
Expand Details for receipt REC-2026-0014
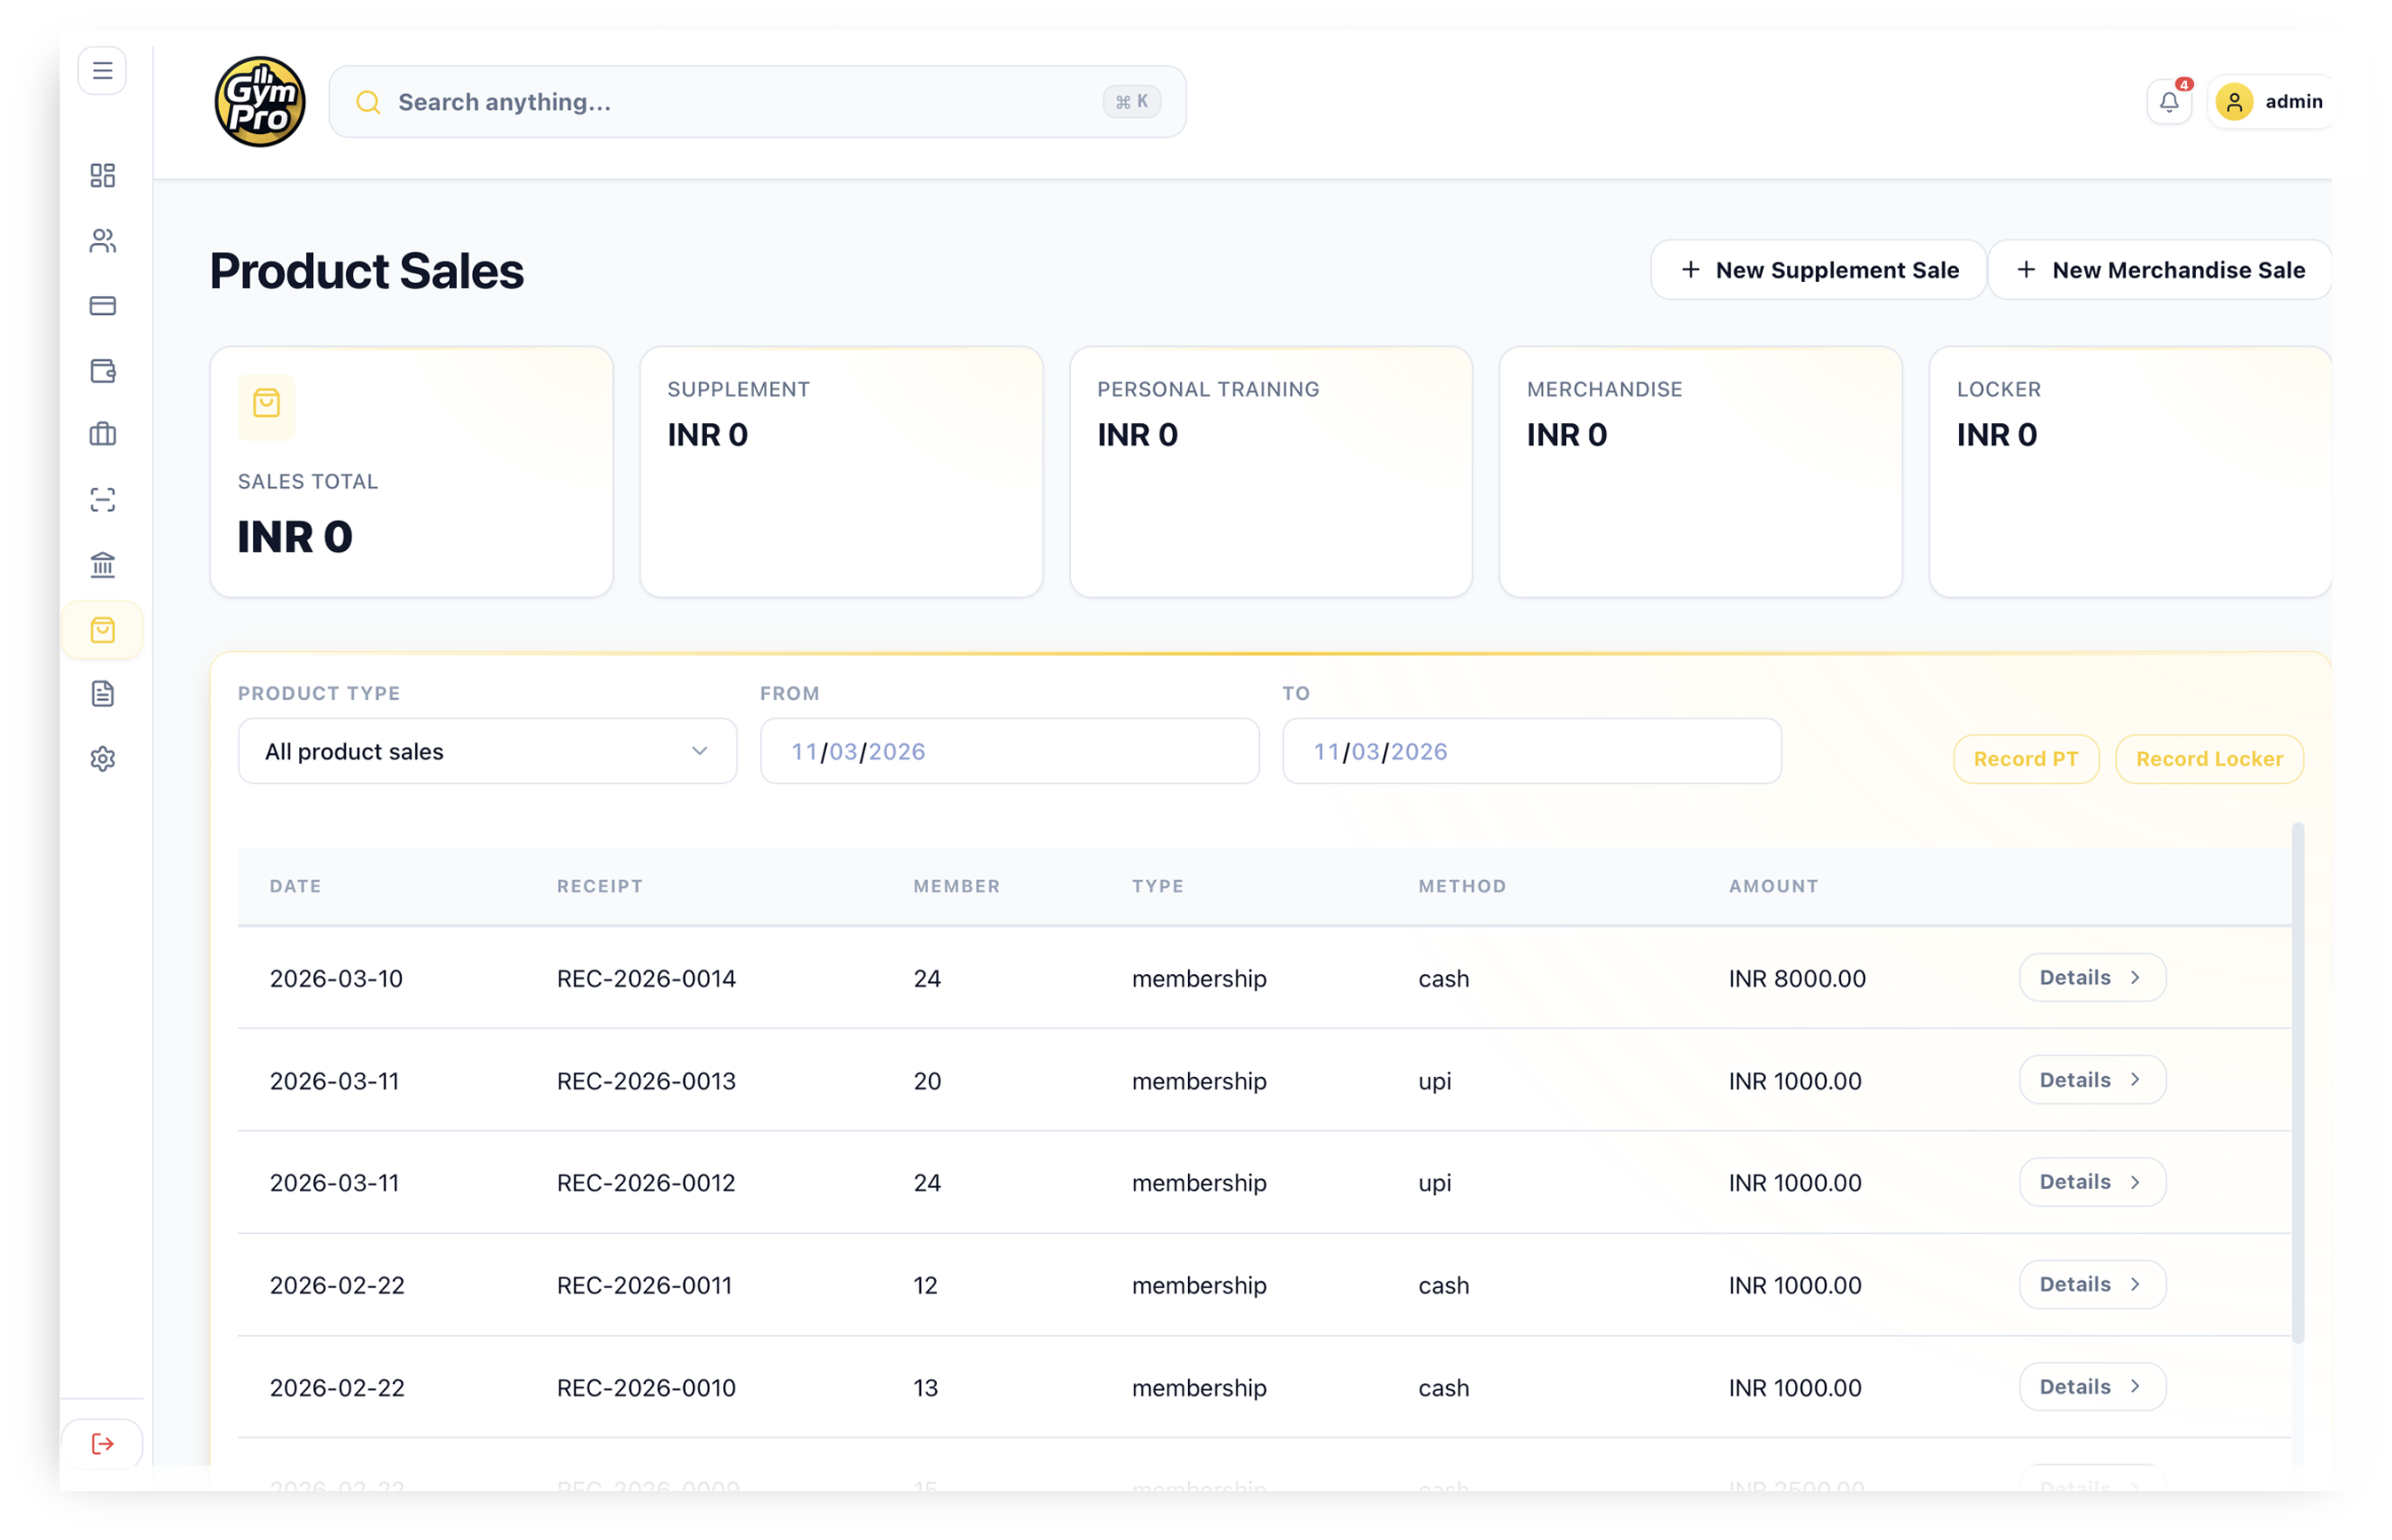point(2092,978)
